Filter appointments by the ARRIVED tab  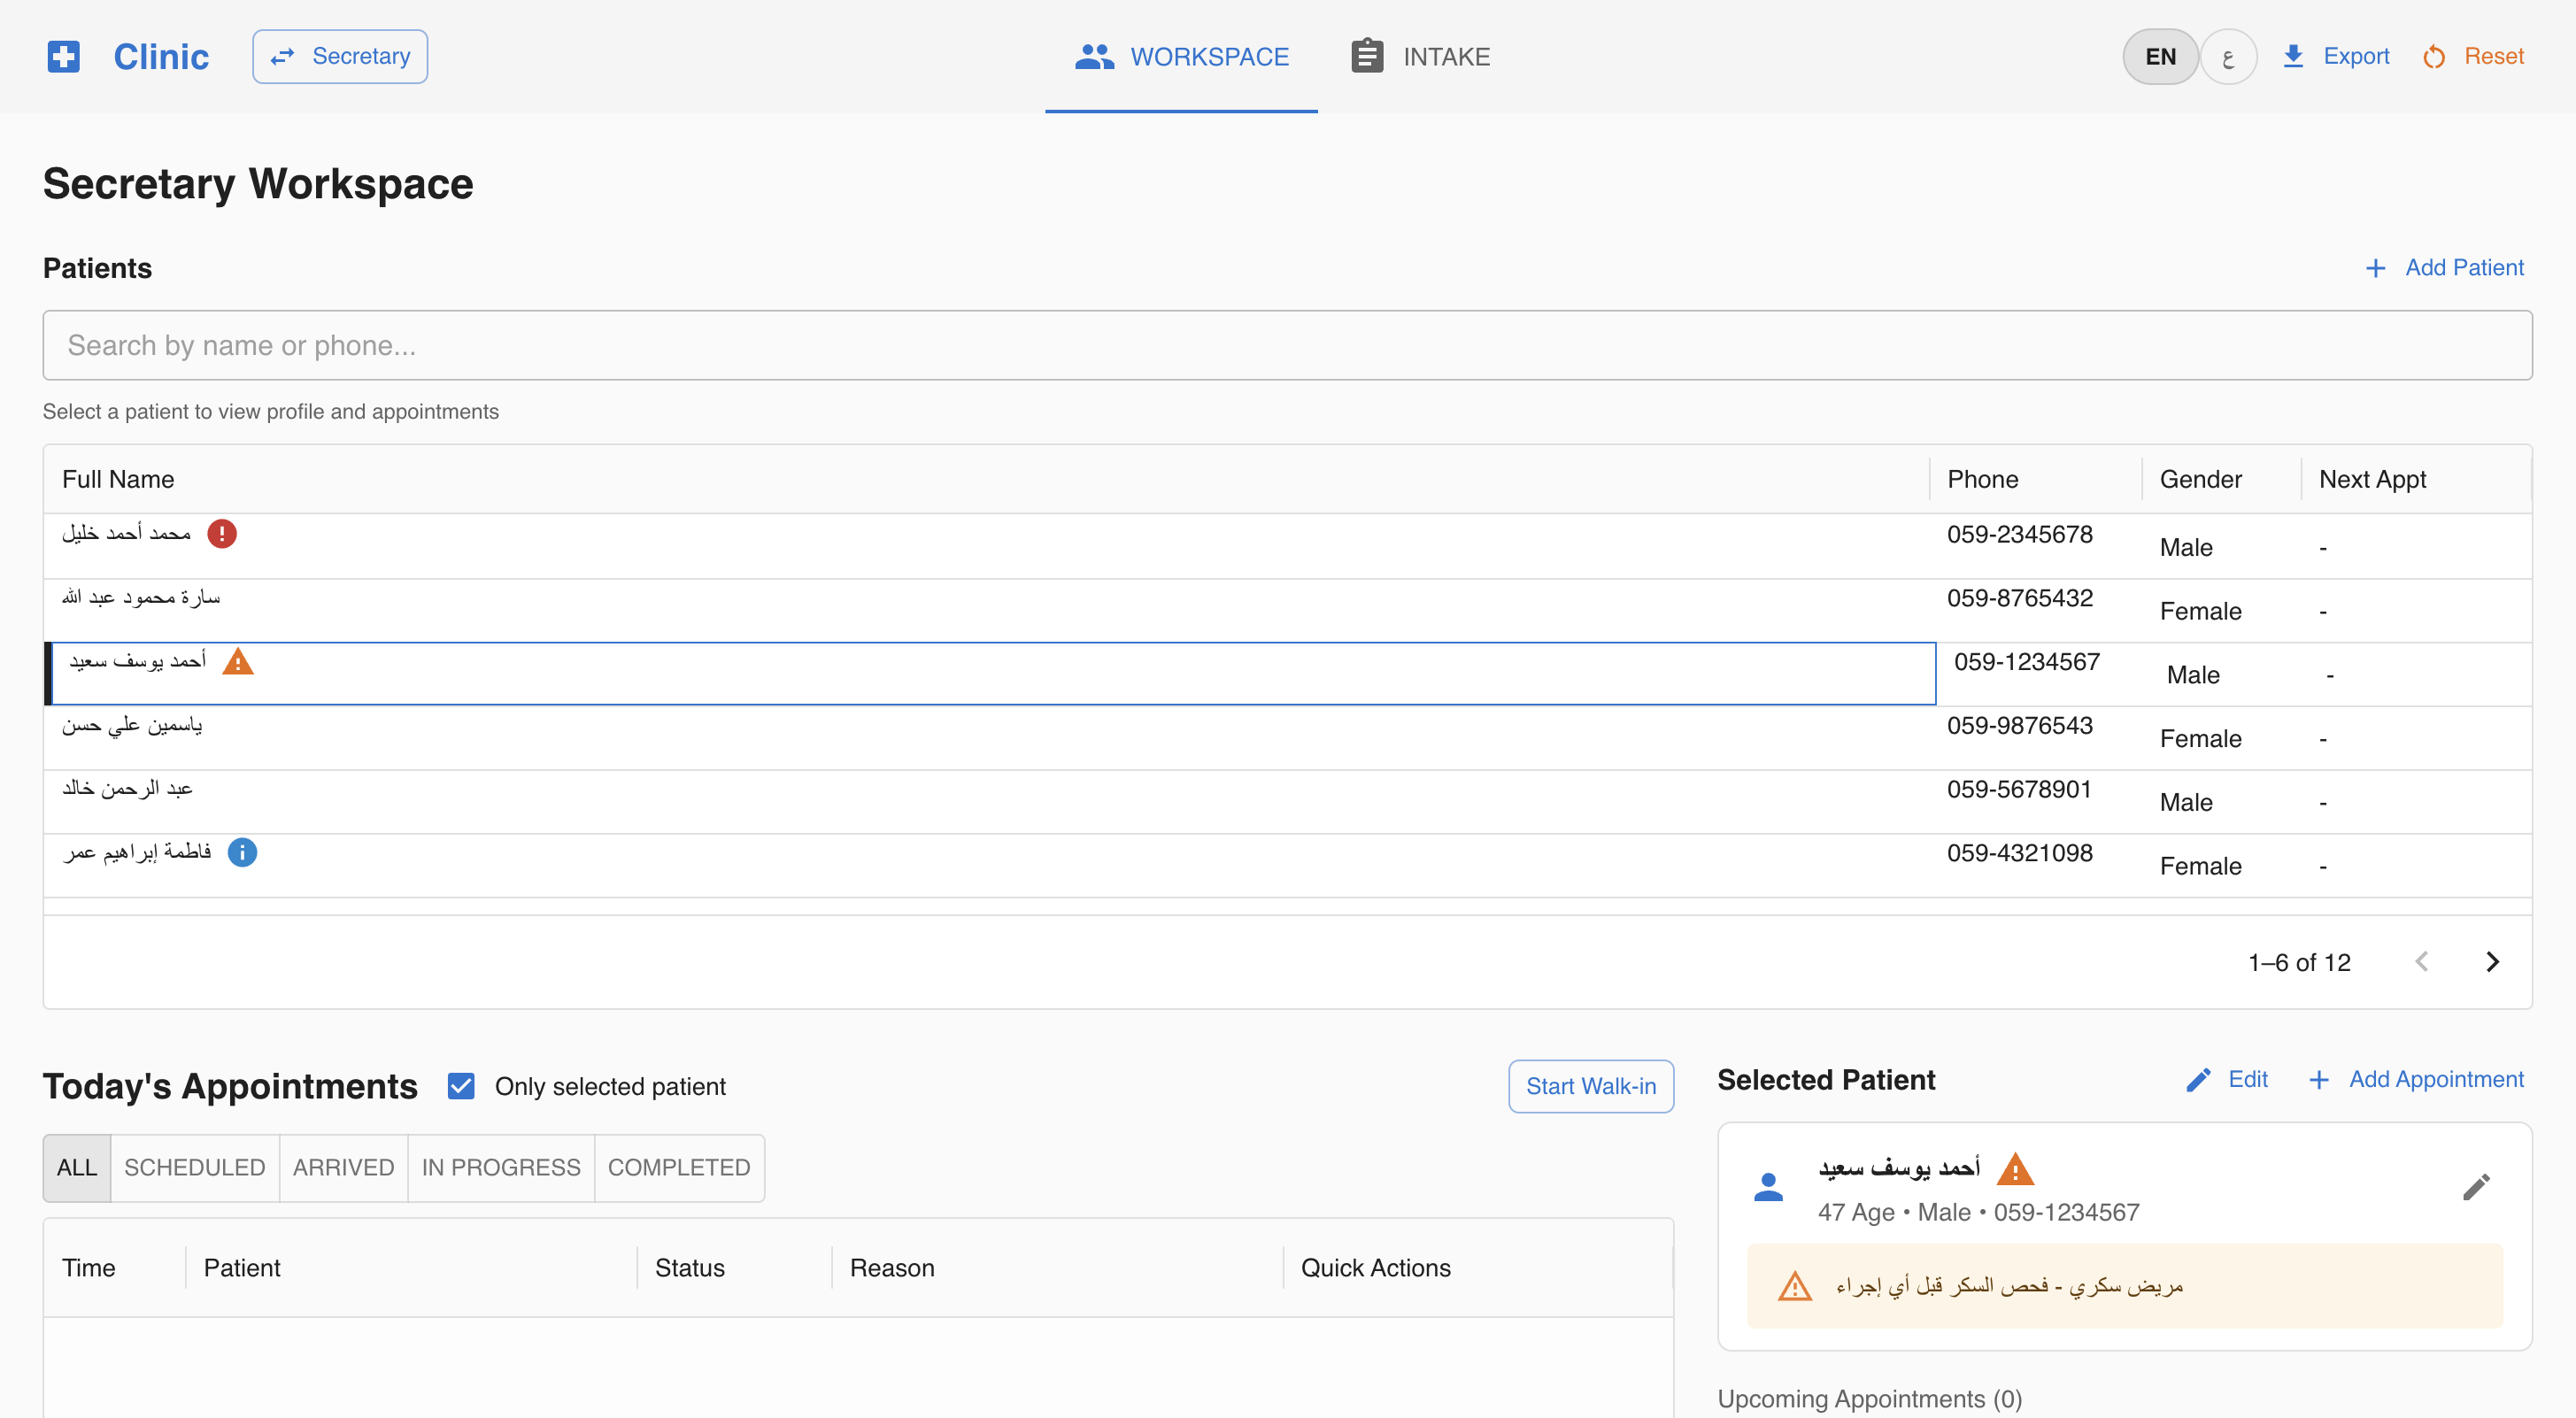(343, 1168)
